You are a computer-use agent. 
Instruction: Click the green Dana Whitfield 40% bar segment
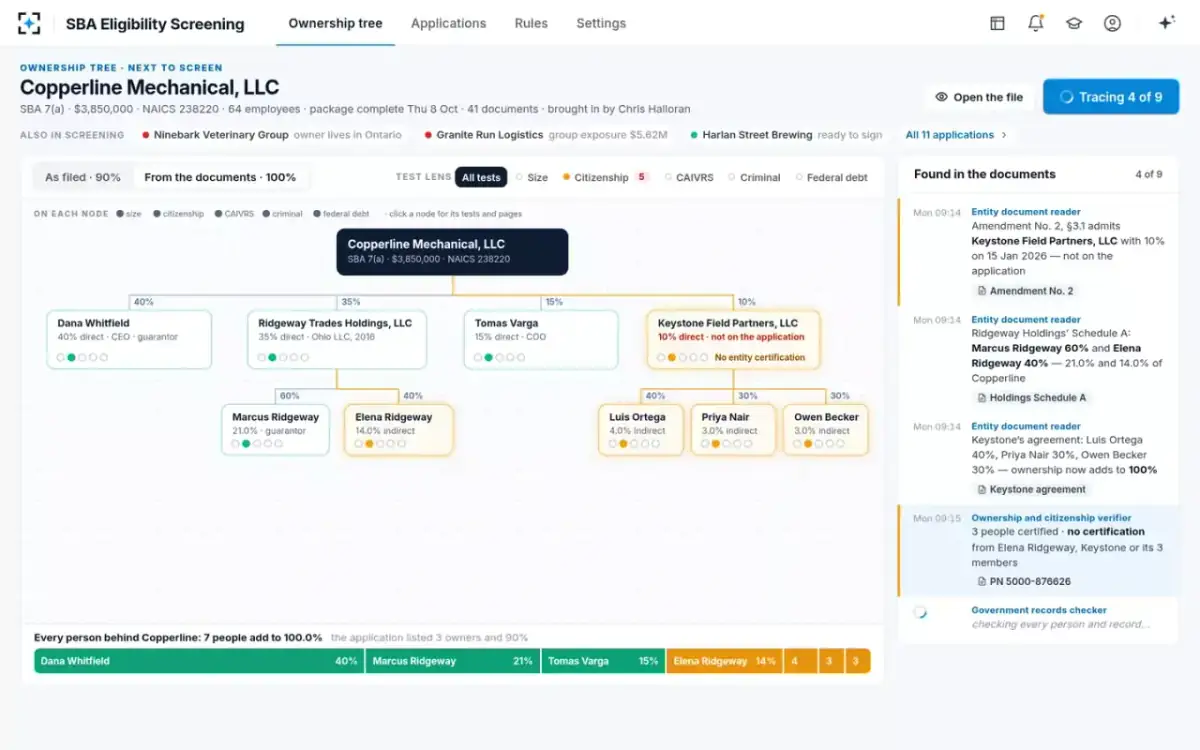point(199,661)
